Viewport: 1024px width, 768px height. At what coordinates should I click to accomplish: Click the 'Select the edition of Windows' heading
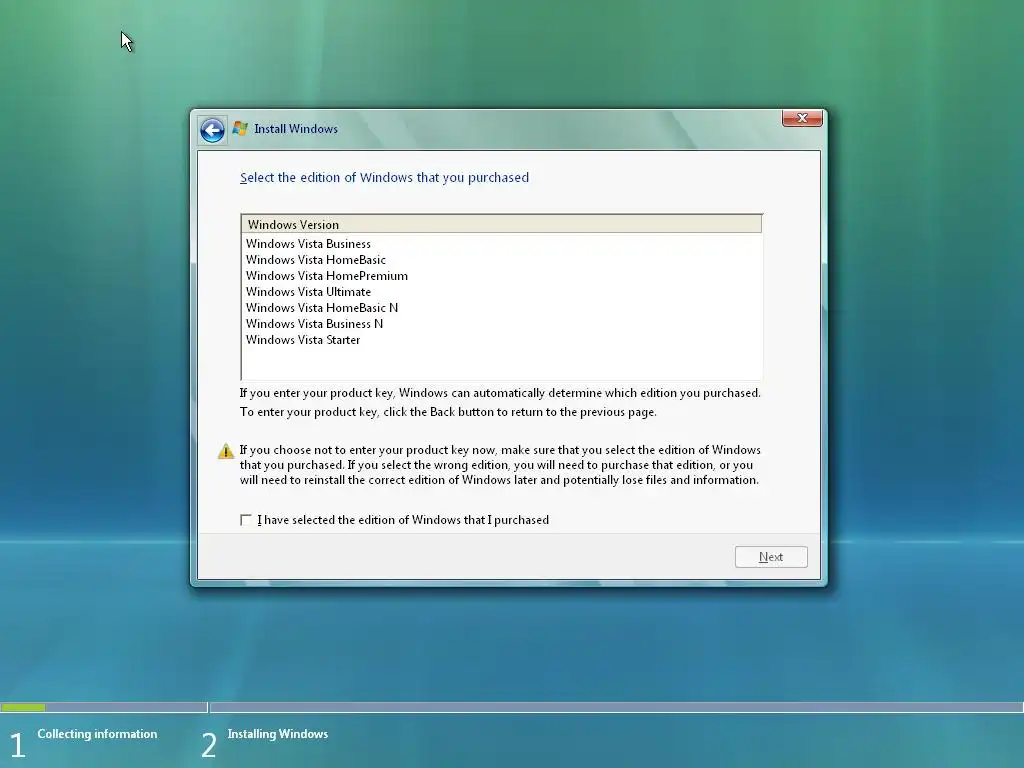[x=384, y=178]
